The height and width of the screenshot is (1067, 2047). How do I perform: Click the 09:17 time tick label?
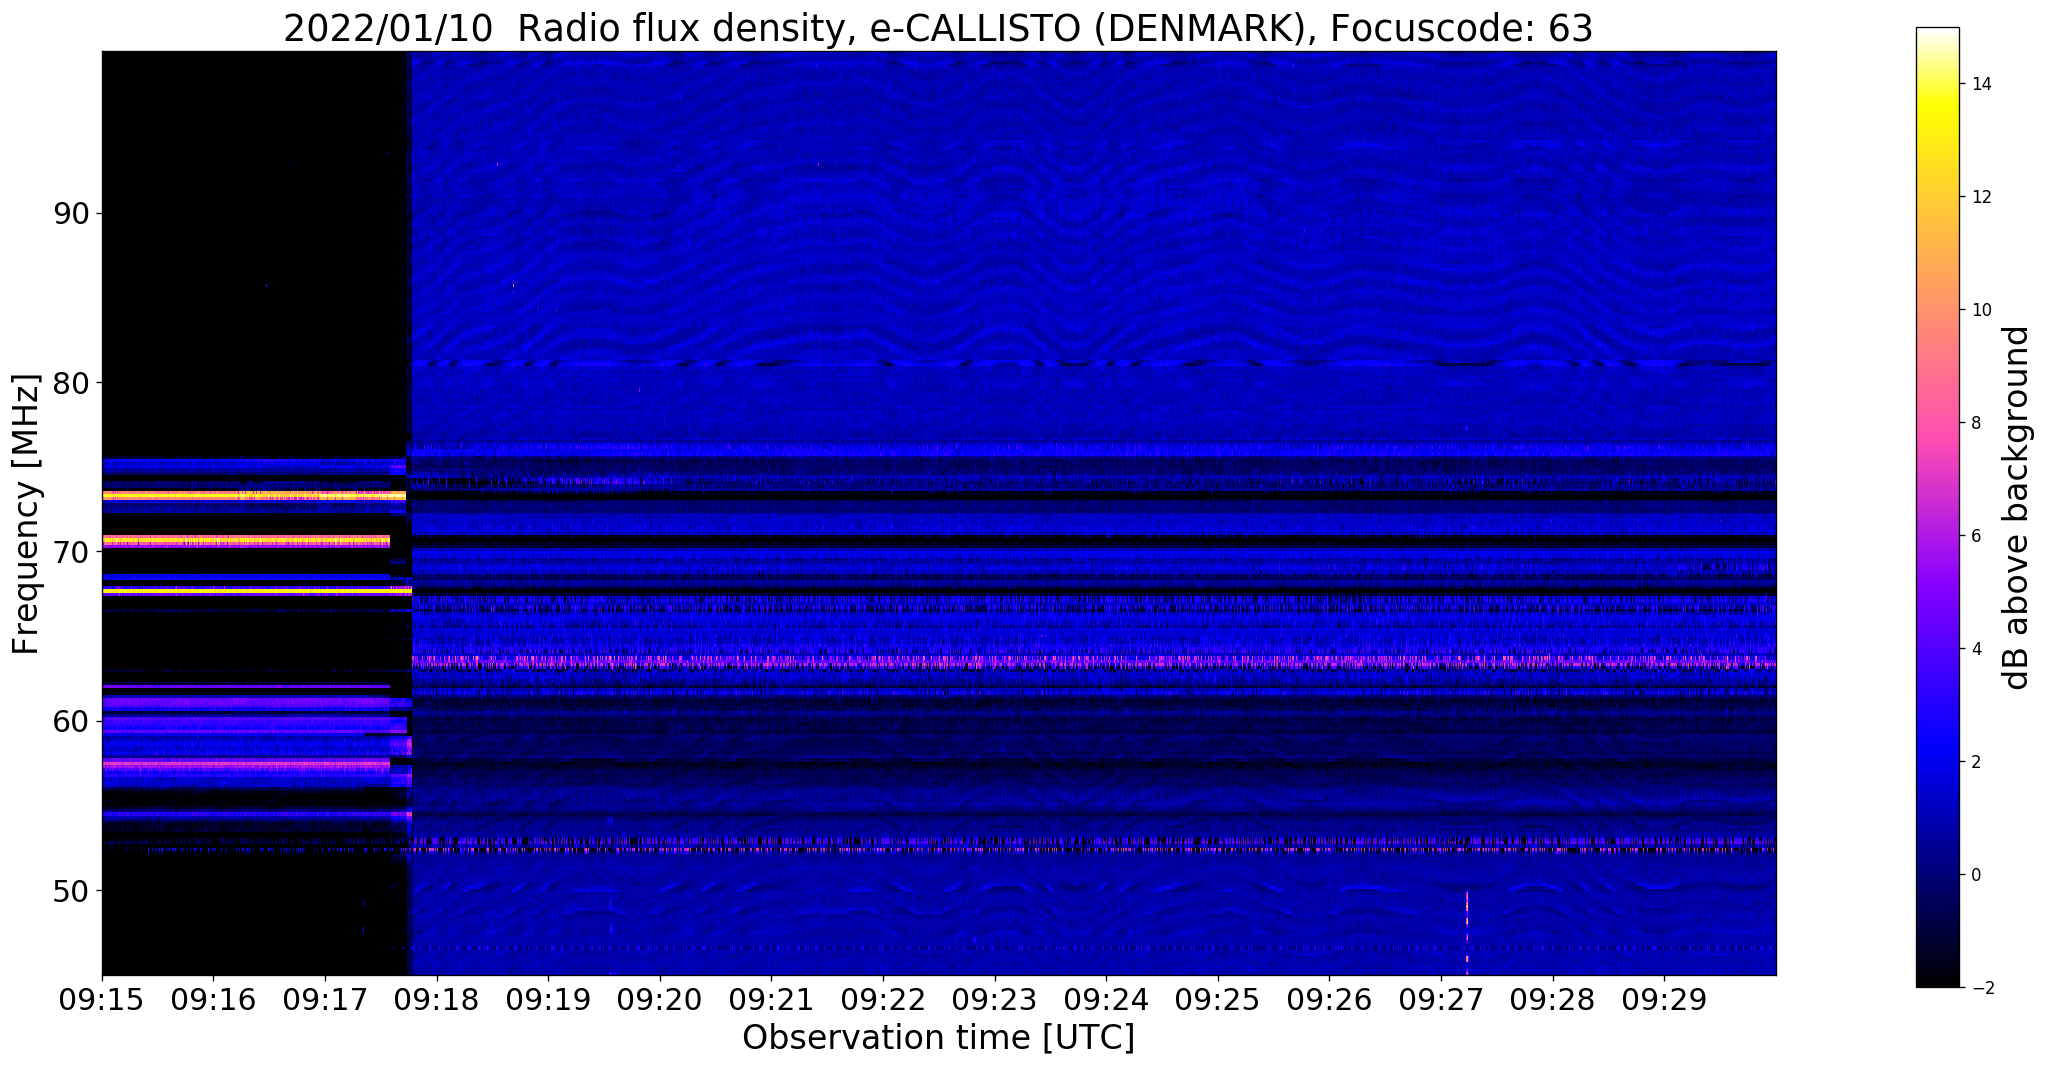click(x=325, y=1001)
